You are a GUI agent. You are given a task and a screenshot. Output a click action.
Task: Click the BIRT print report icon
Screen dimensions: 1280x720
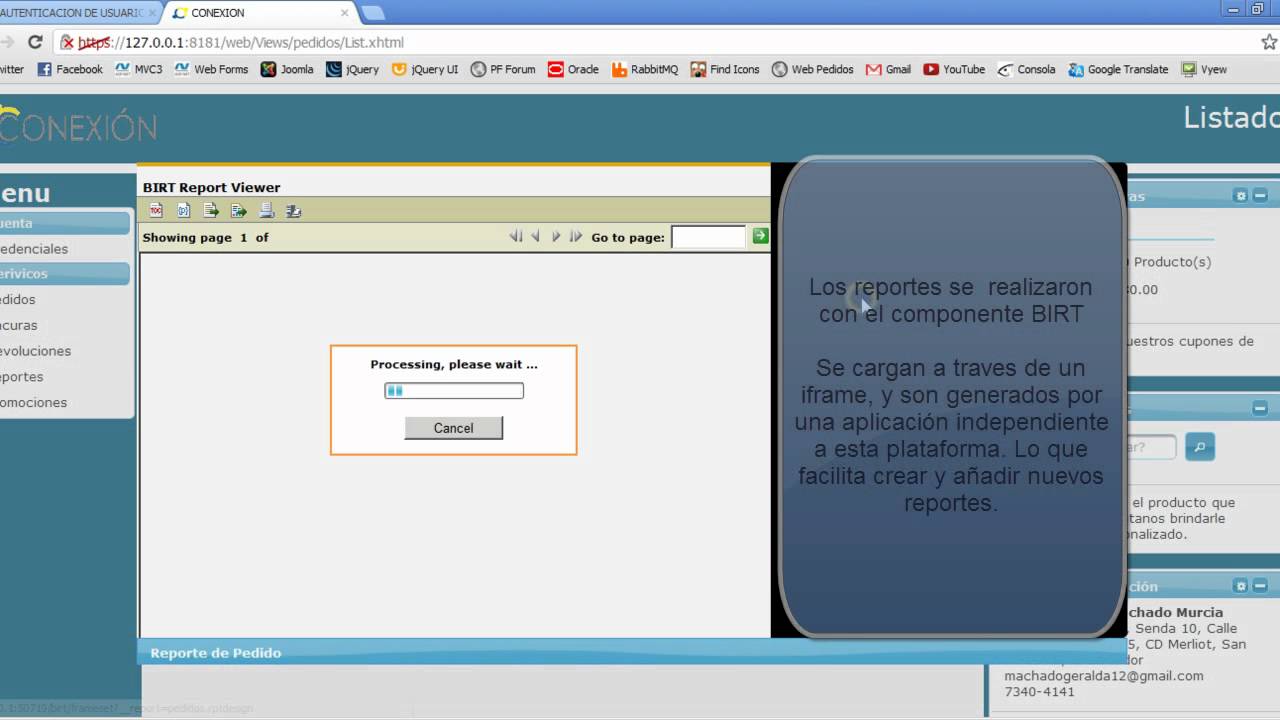(266, 210)
